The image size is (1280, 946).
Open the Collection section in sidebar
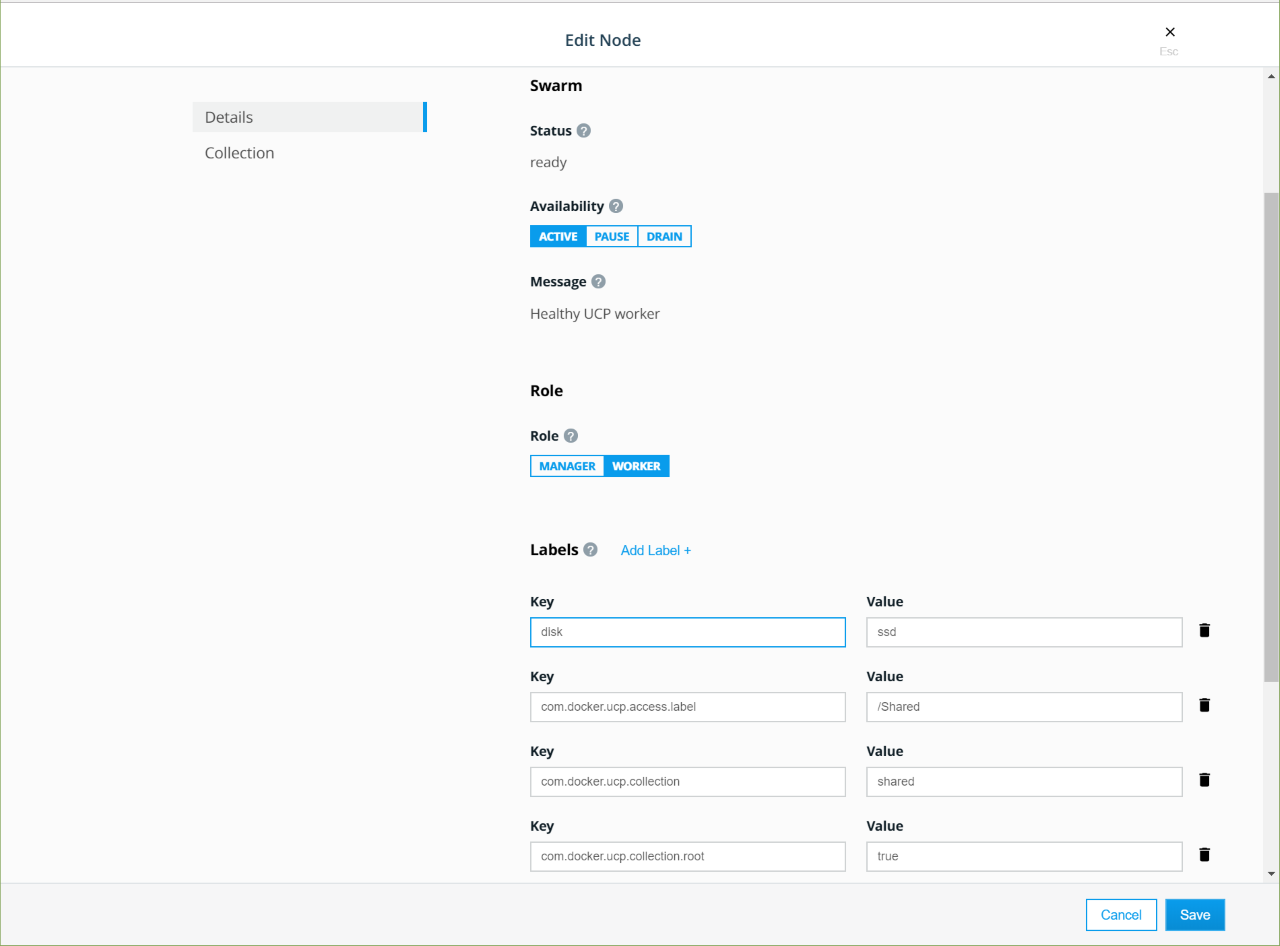[x=240, y=153]
